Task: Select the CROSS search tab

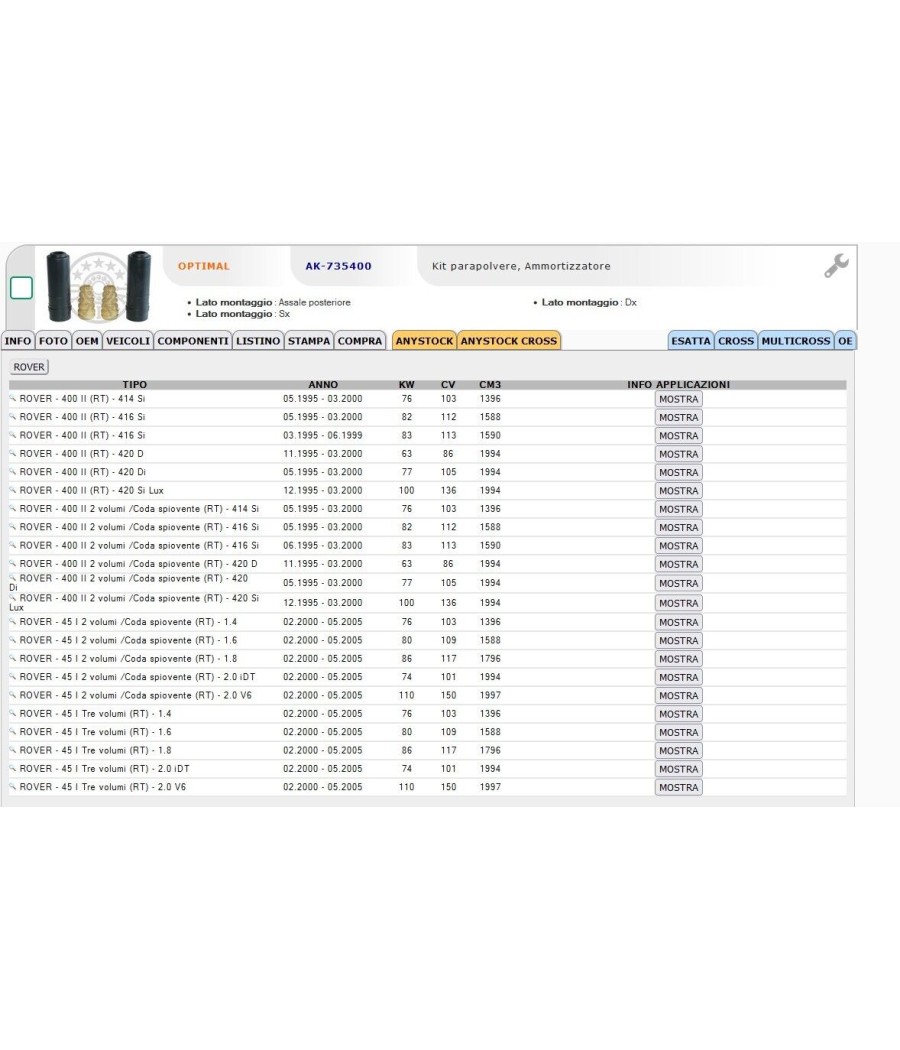Action: click(x=736, y=341)
